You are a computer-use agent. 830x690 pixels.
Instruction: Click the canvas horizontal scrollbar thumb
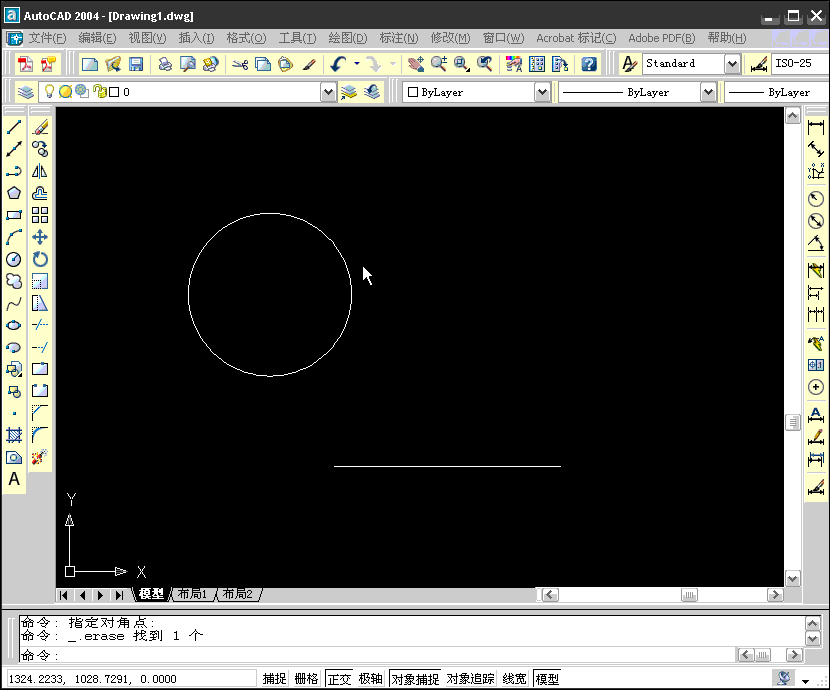pos(689,595)
